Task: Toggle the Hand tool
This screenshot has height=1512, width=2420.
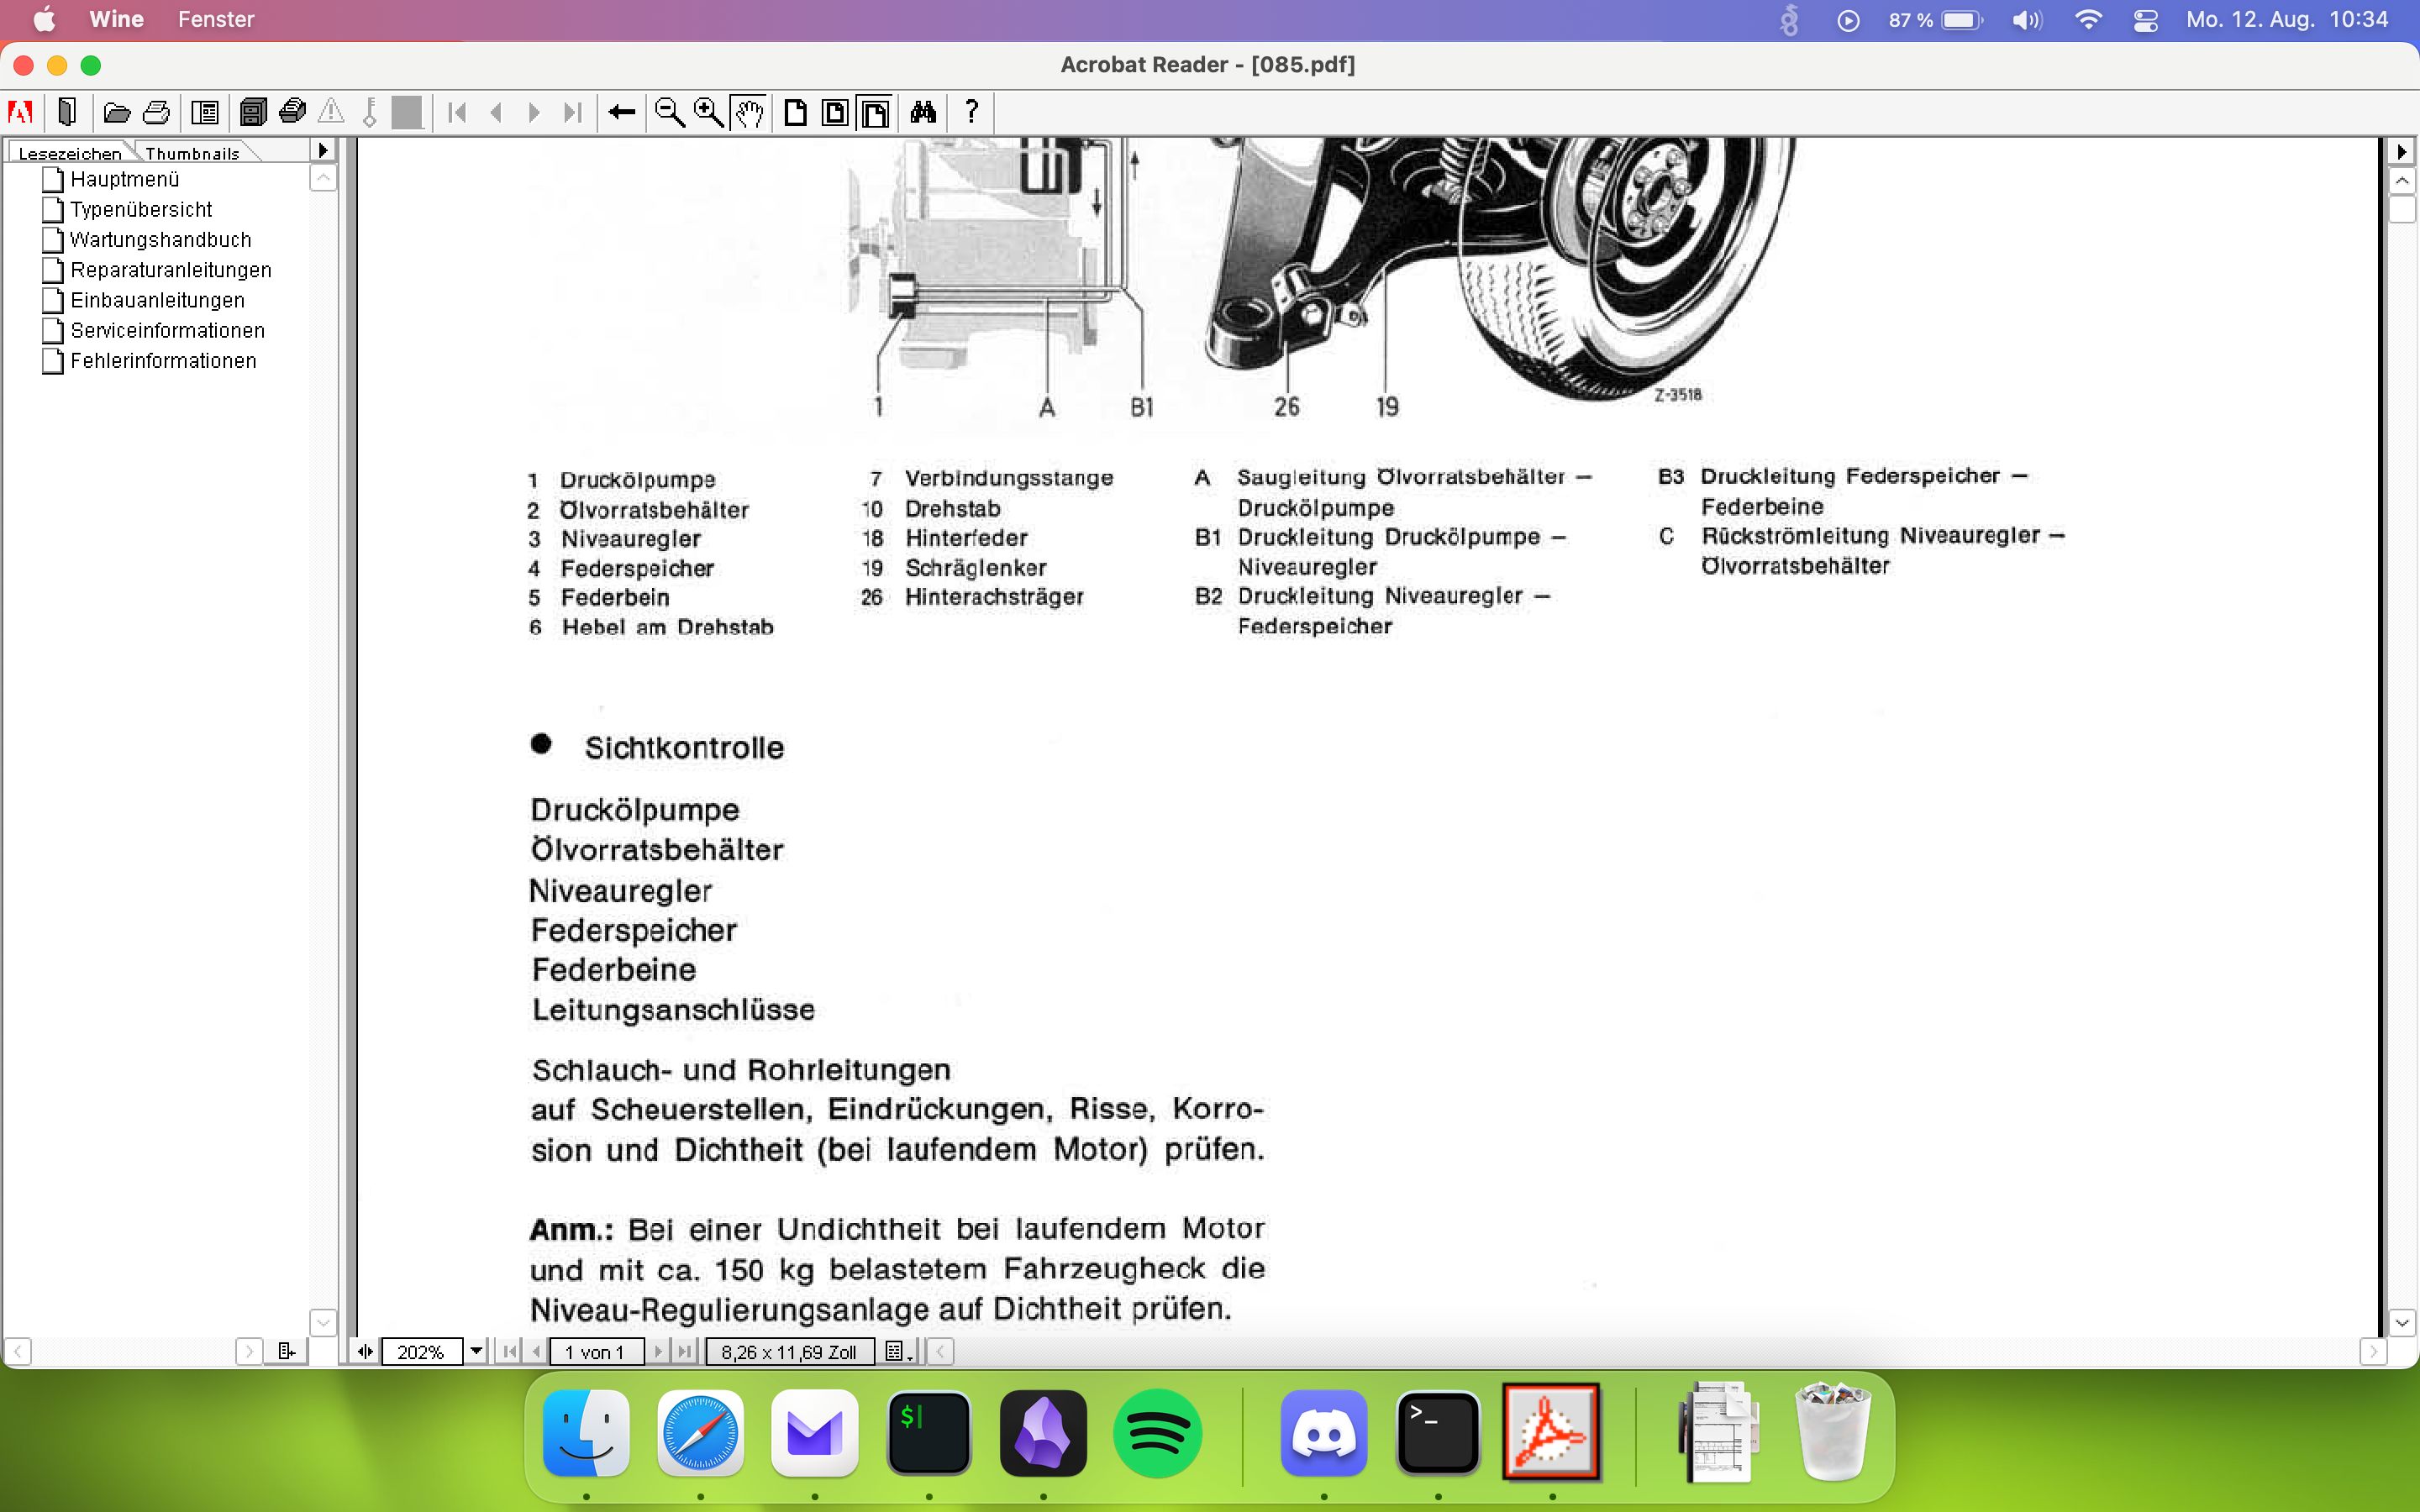Action: [748, 112]
